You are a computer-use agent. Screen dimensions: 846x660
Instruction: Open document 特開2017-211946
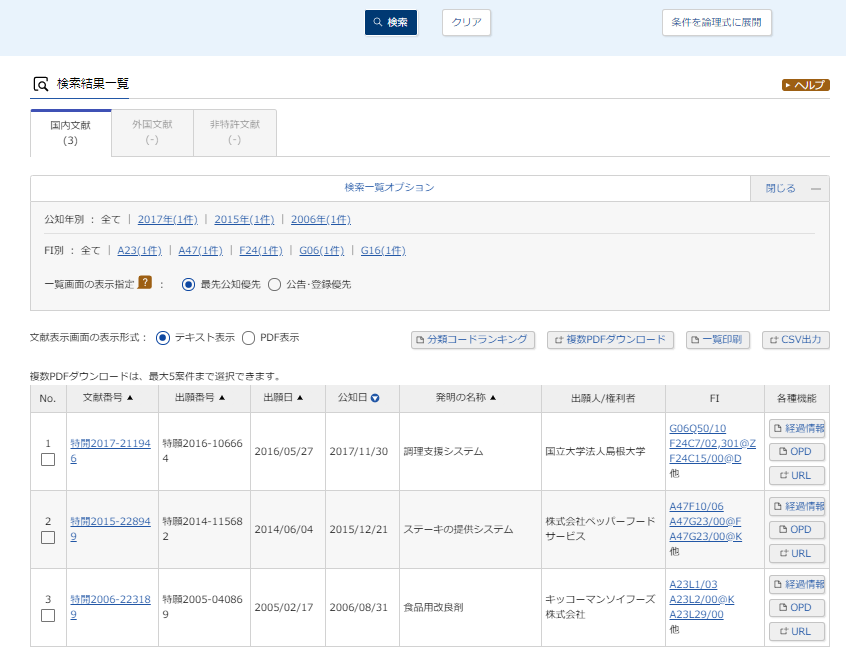click(110, 451)
